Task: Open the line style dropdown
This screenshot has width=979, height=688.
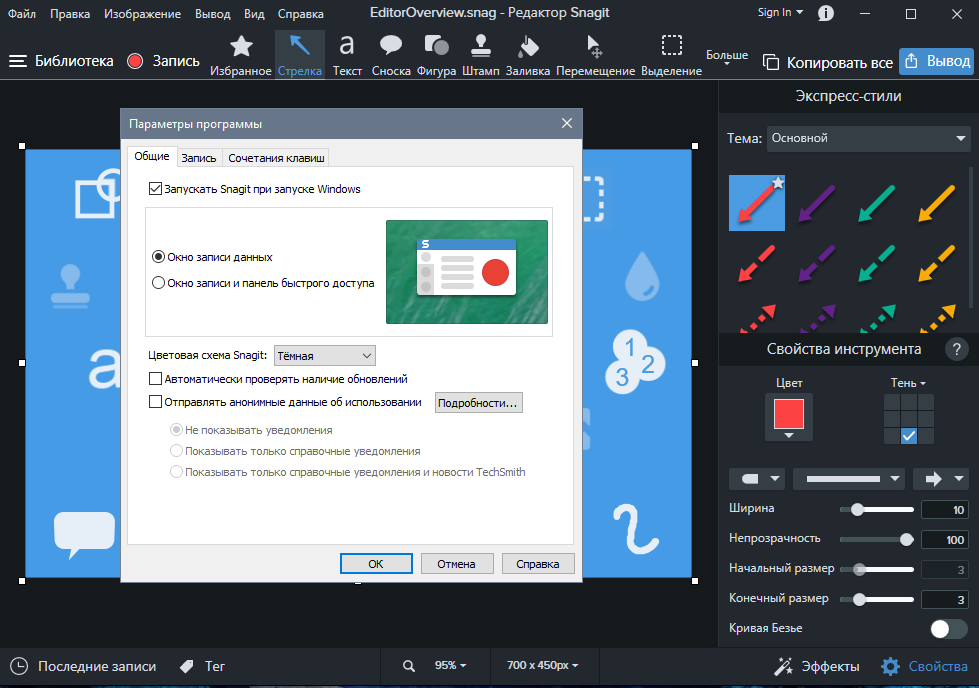Action: [849, 479]
